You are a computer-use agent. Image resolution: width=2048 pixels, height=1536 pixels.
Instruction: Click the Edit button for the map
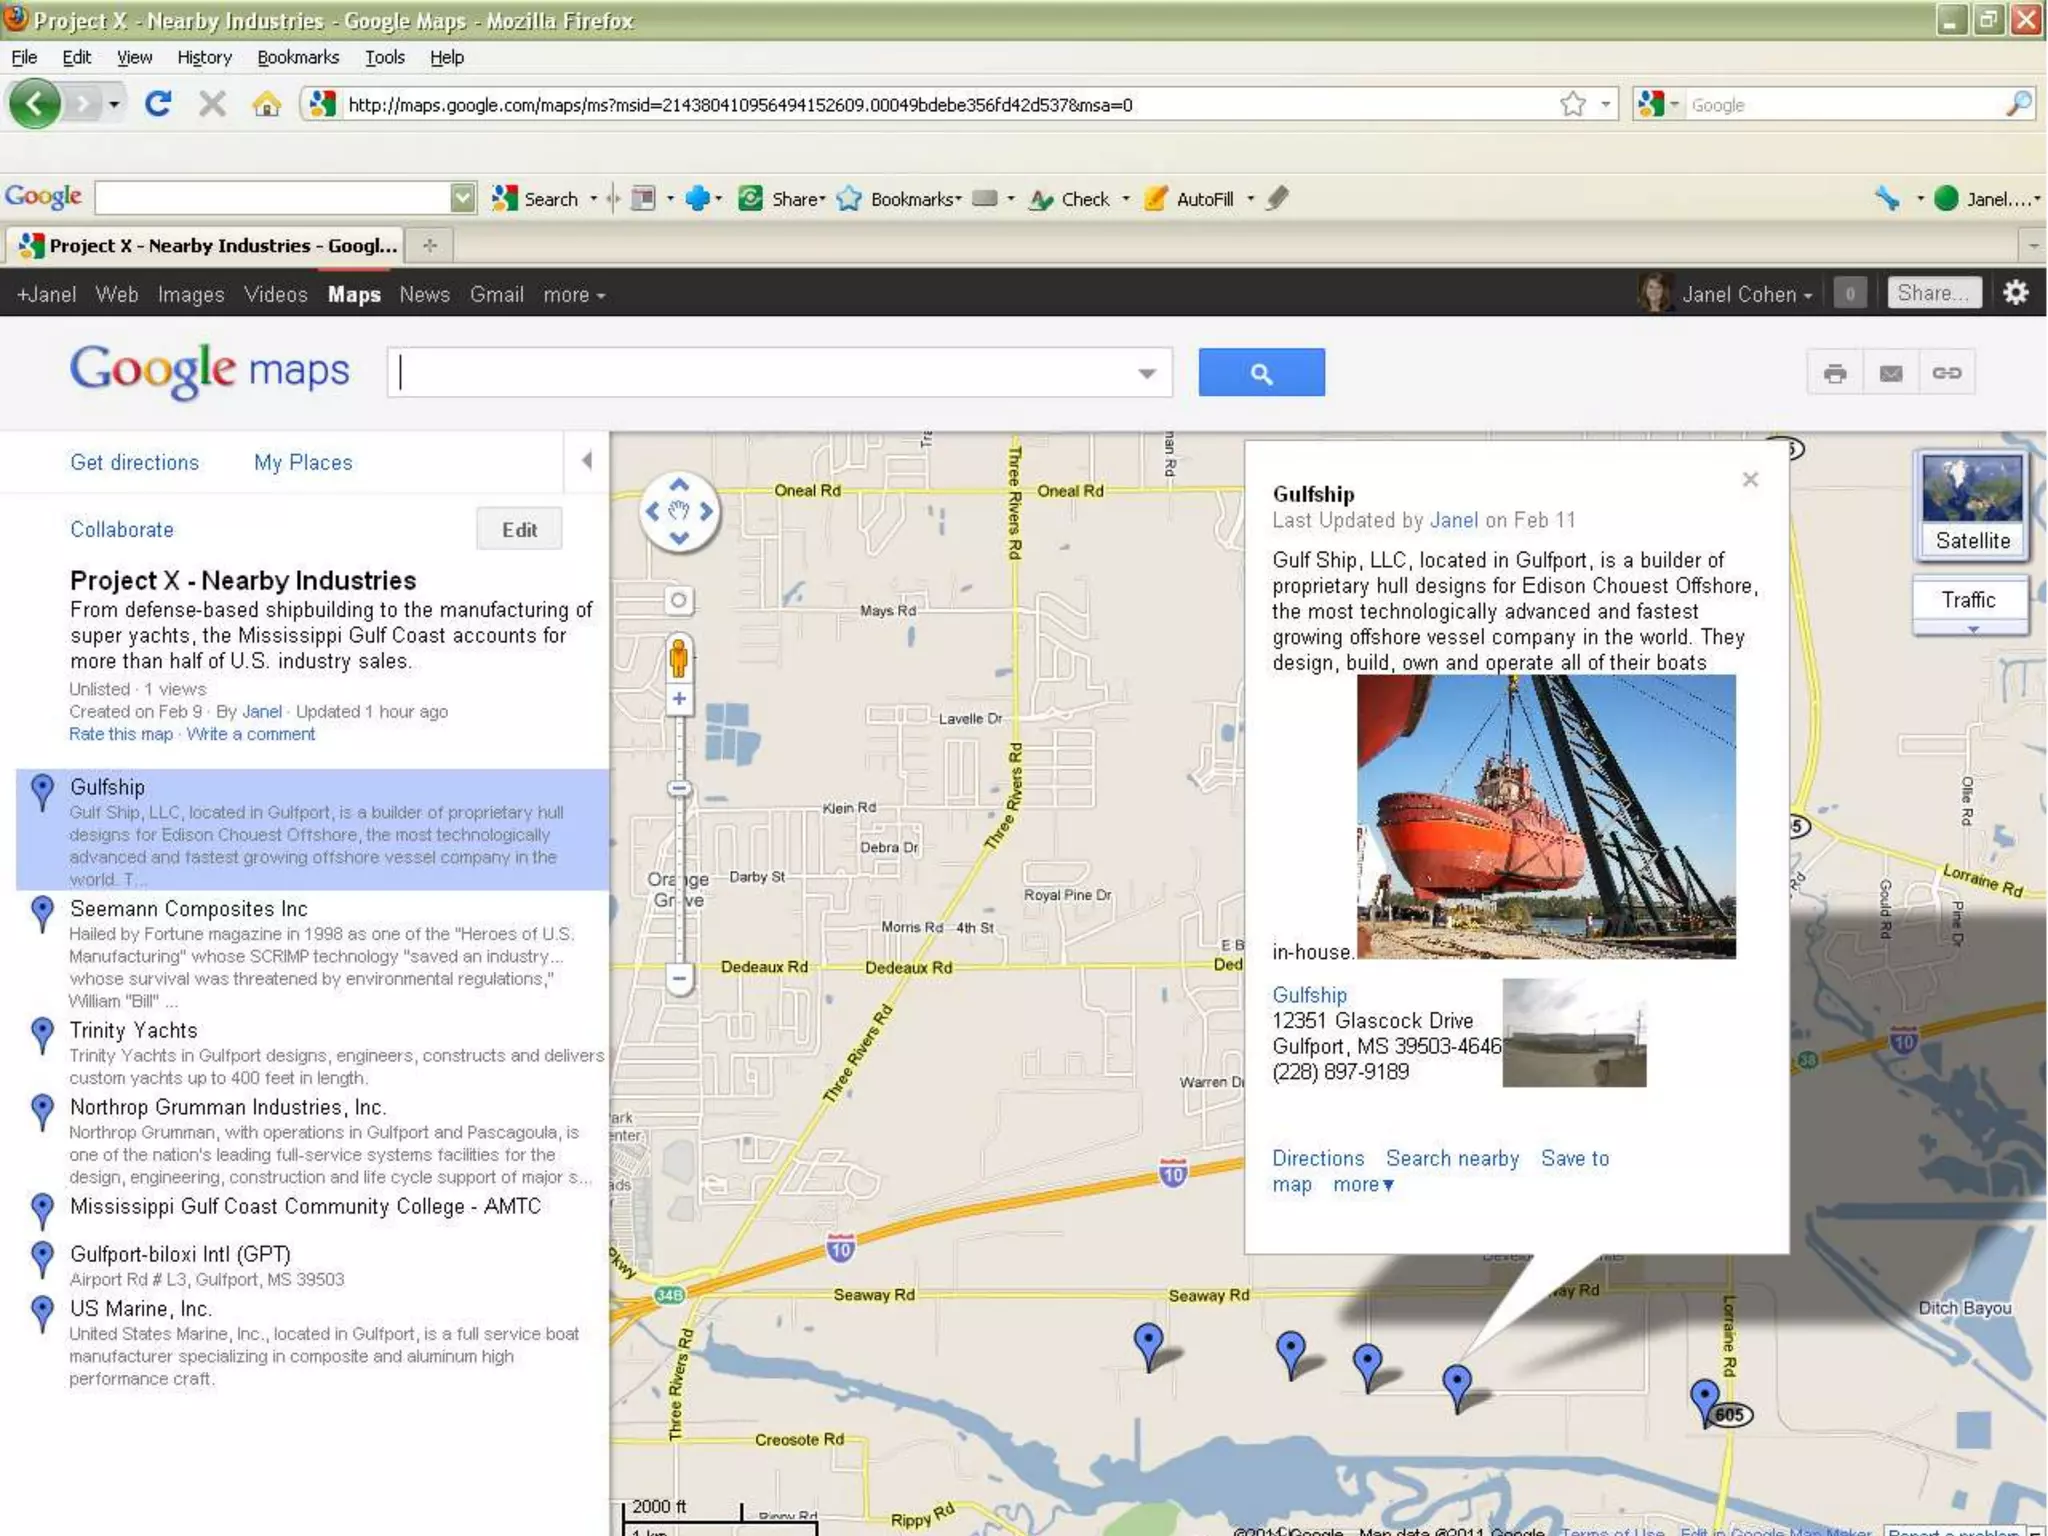519,530
